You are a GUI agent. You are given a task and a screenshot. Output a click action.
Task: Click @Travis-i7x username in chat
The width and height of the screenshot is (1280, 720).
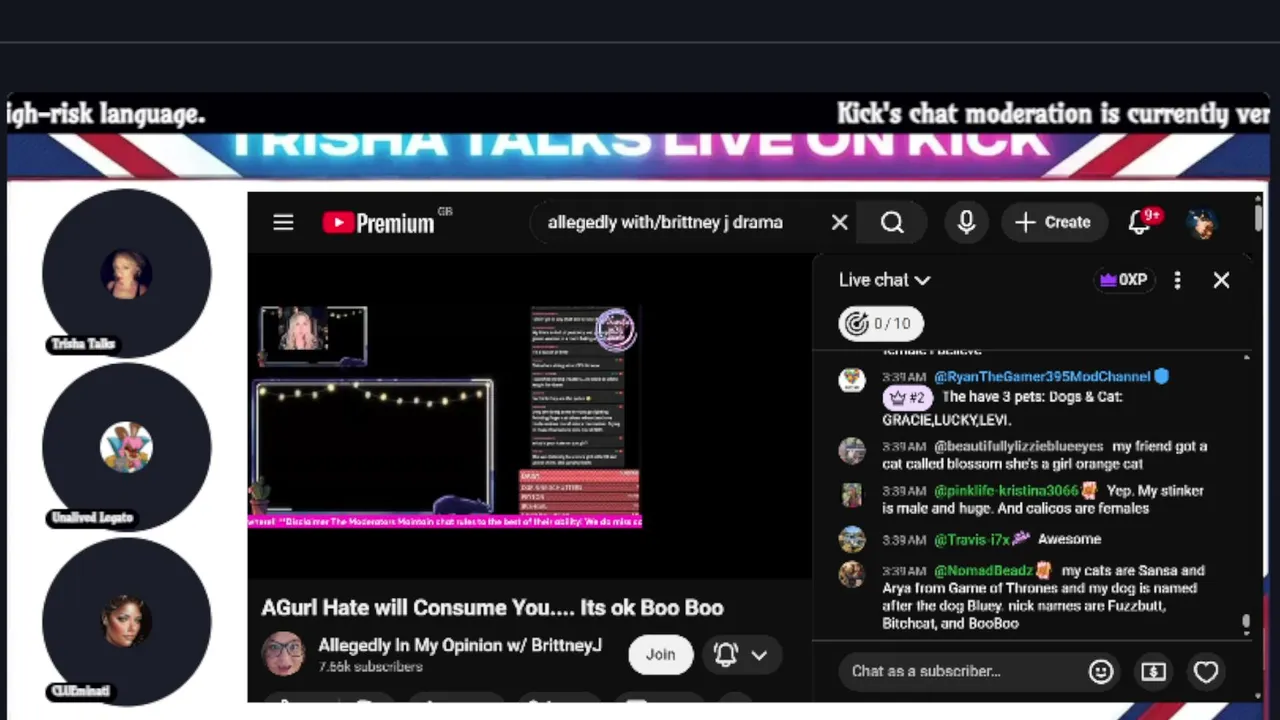point(971,539)
